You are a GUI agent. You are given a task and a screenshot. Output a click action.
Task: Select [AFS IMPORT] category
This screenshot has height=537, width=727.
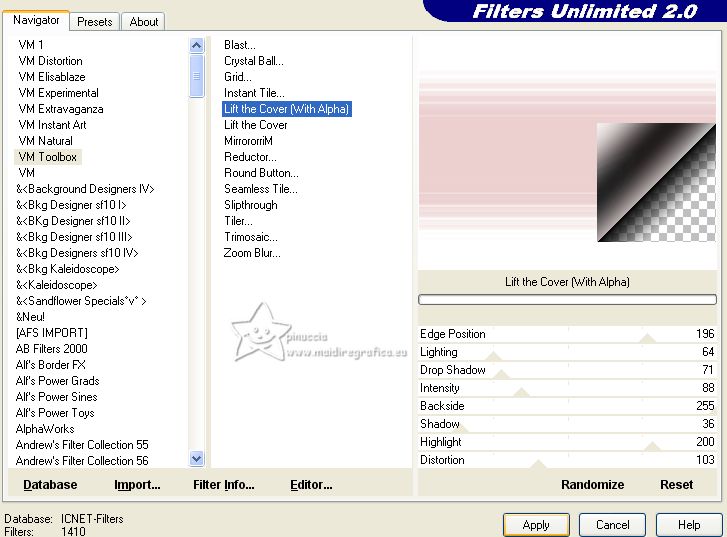(x=51, y=333)
